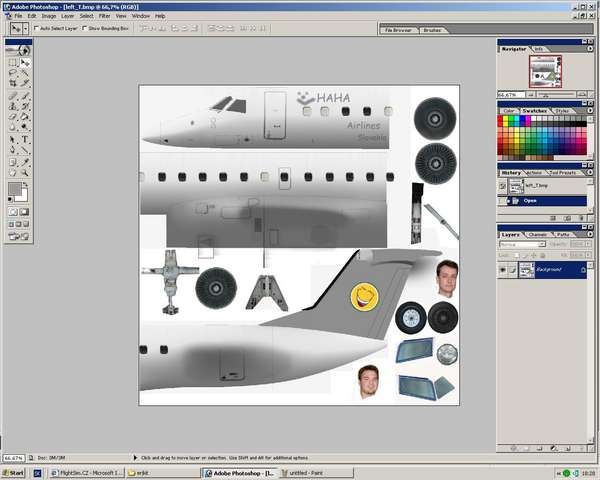Screen dimensions: 600x480
Task: Click the Windows Start button
Action: pos(13,472)
